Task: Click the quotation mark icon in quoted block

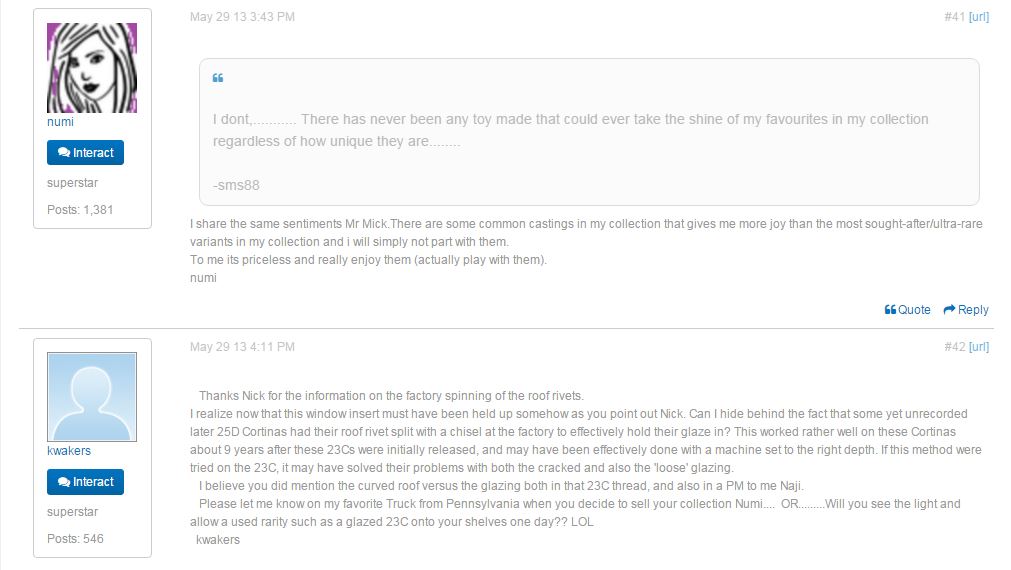Action: [218, 79]
